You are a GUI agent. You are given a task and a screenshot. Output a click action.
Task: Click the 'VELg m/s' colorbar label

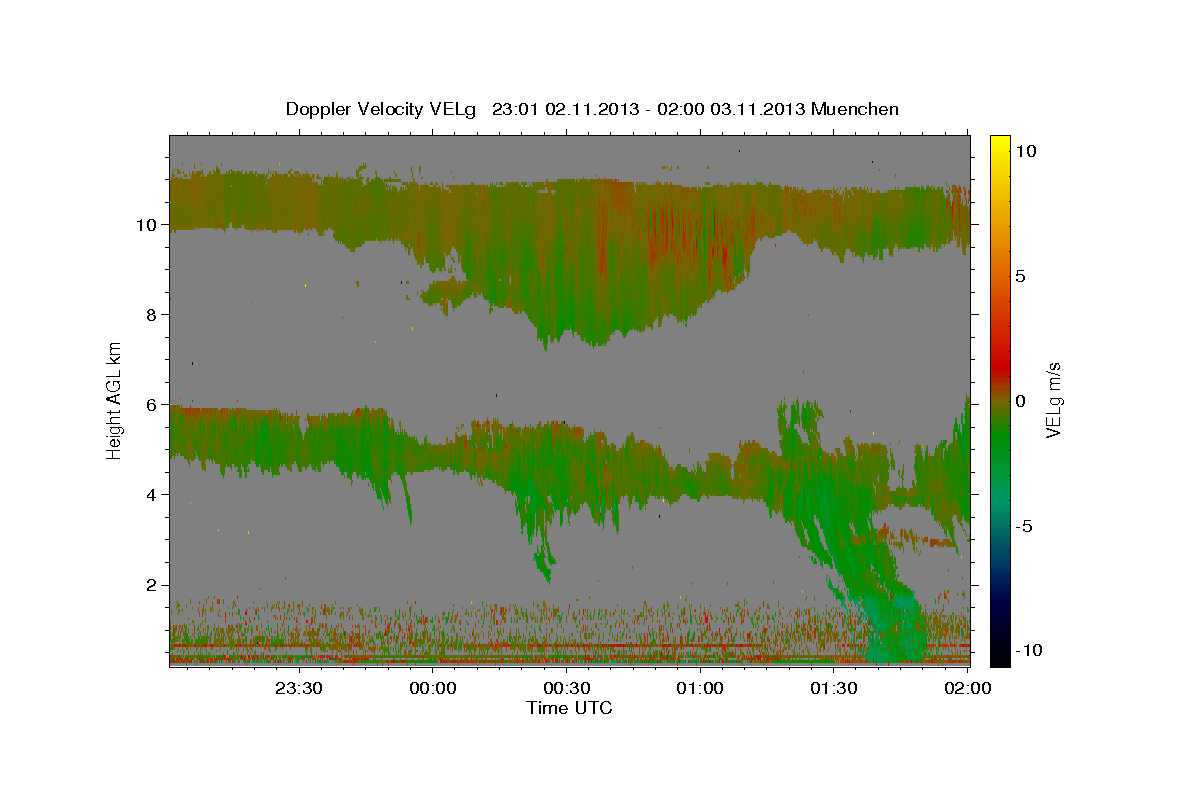(1053, 400)
